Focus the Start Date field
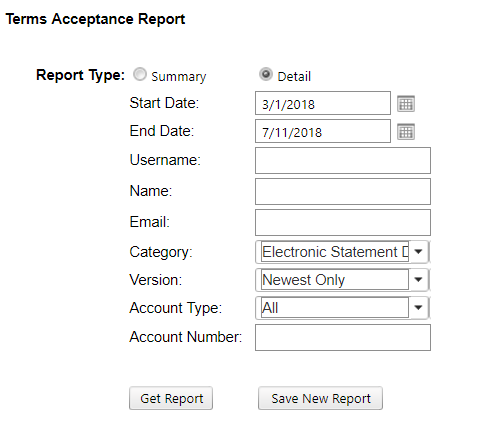Screen dimensions: 494x434 (x=323, y=103)
